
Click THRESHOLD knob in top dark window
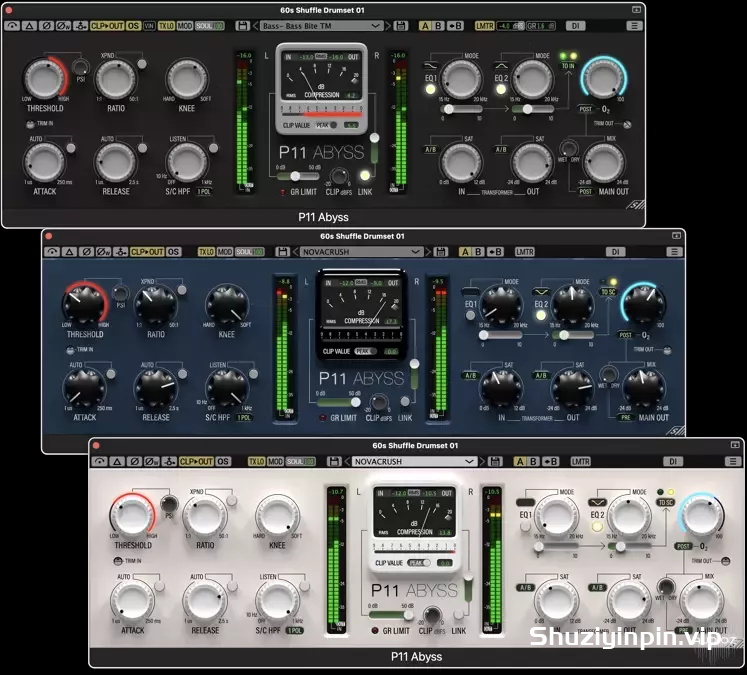point(44,79)
